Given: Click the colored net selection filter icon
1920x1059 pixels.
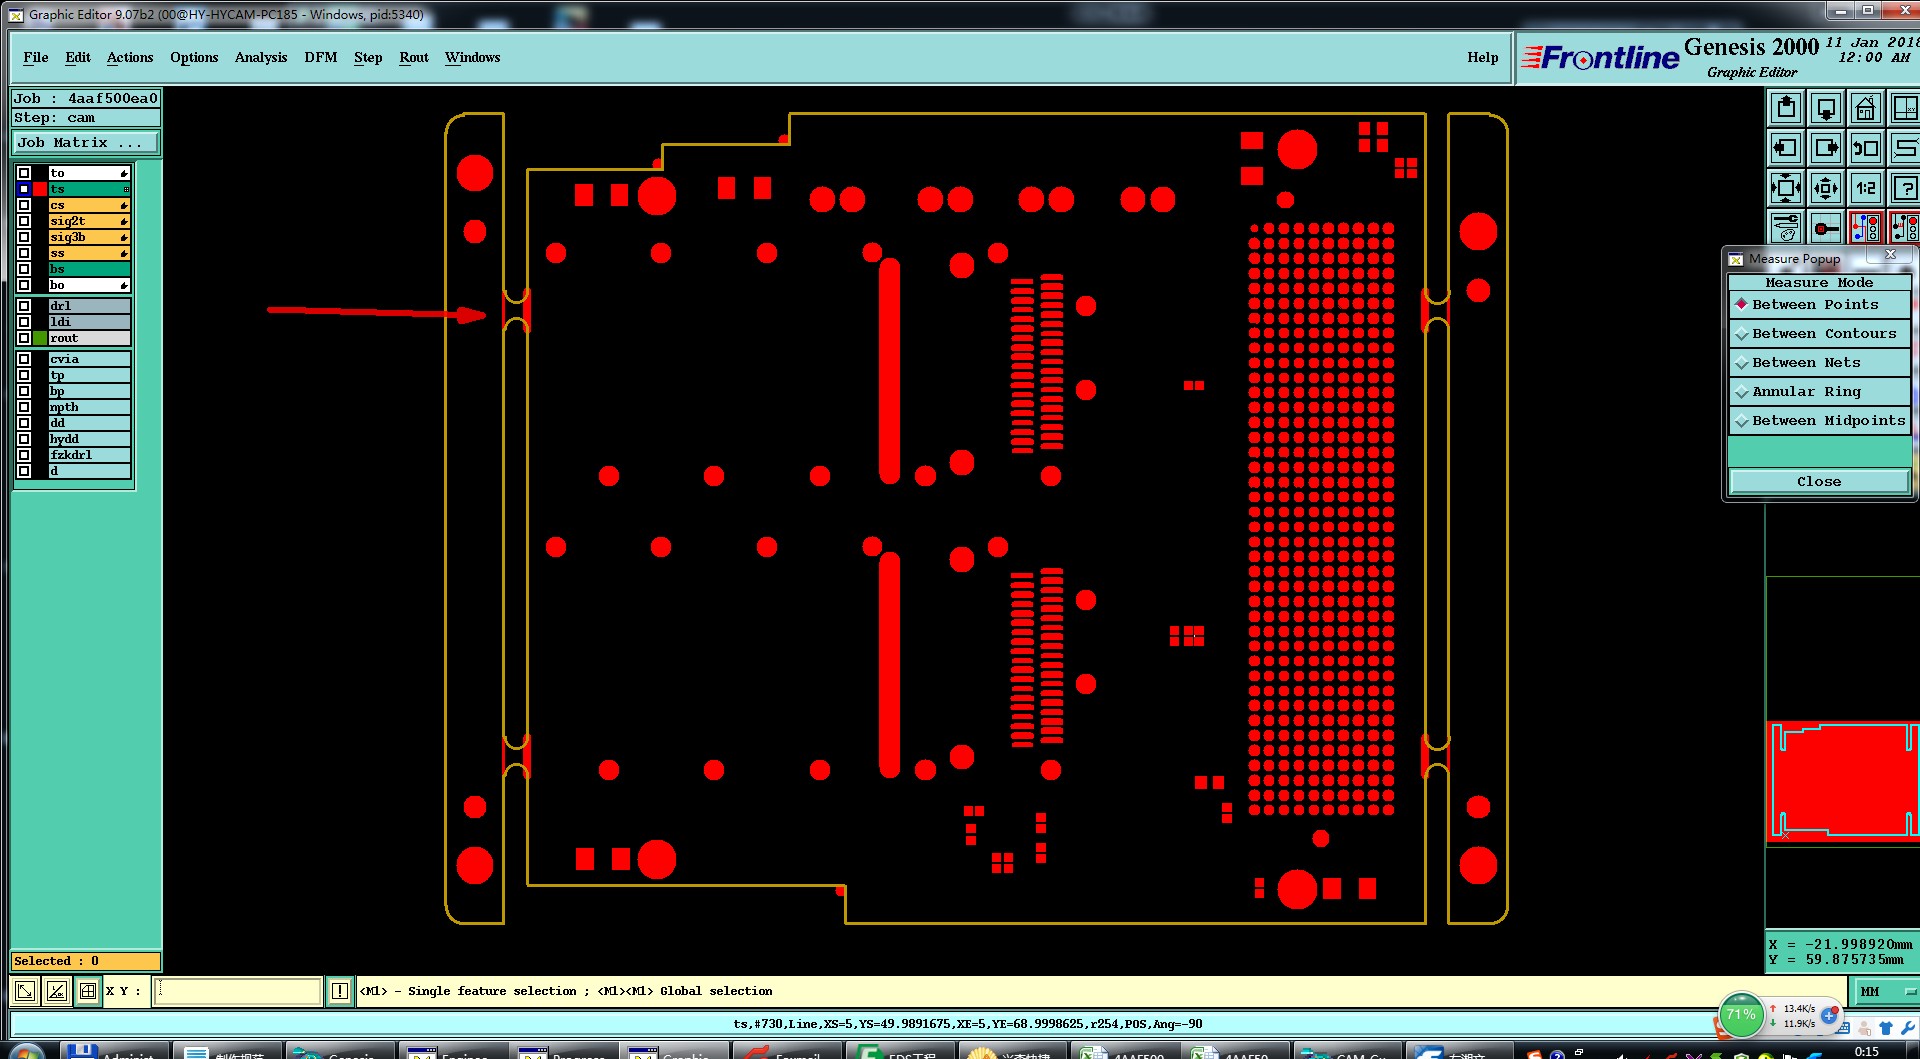Looking at the screenshot, I should [x=1865, y=228].
